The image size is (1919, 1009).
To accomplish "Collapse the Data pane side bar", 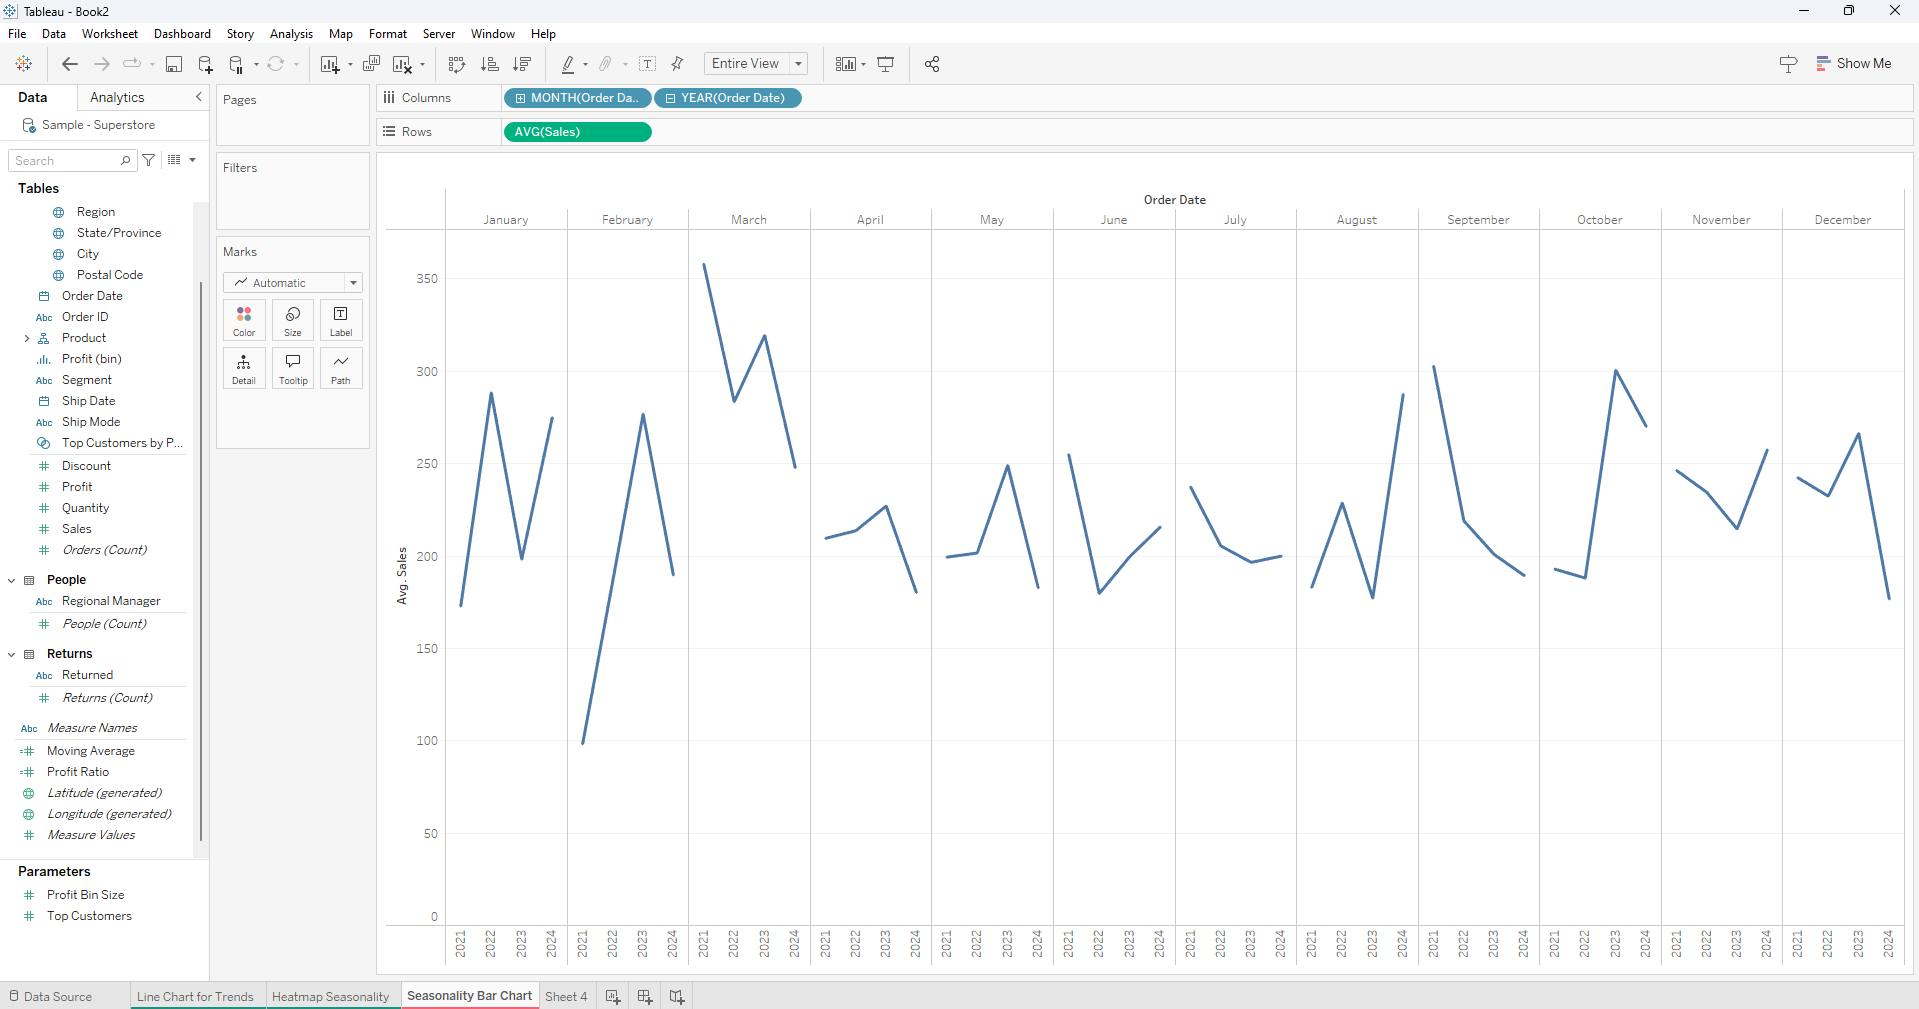I will (199, 97).
